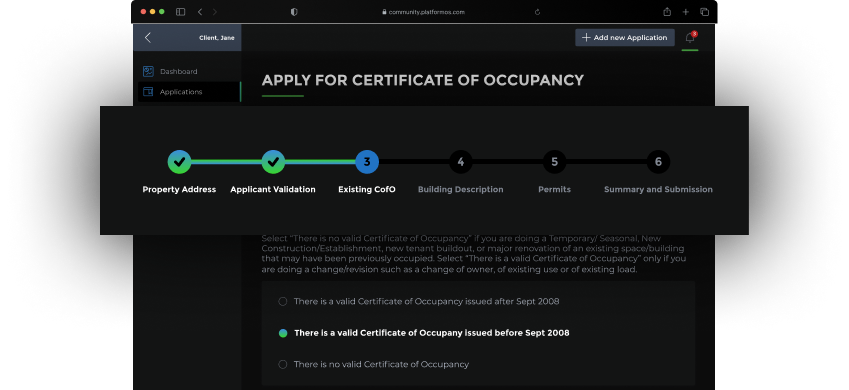This screenshot has width=849, height=390.
Task: Click Add new Application button
Action: click(625, 37)
